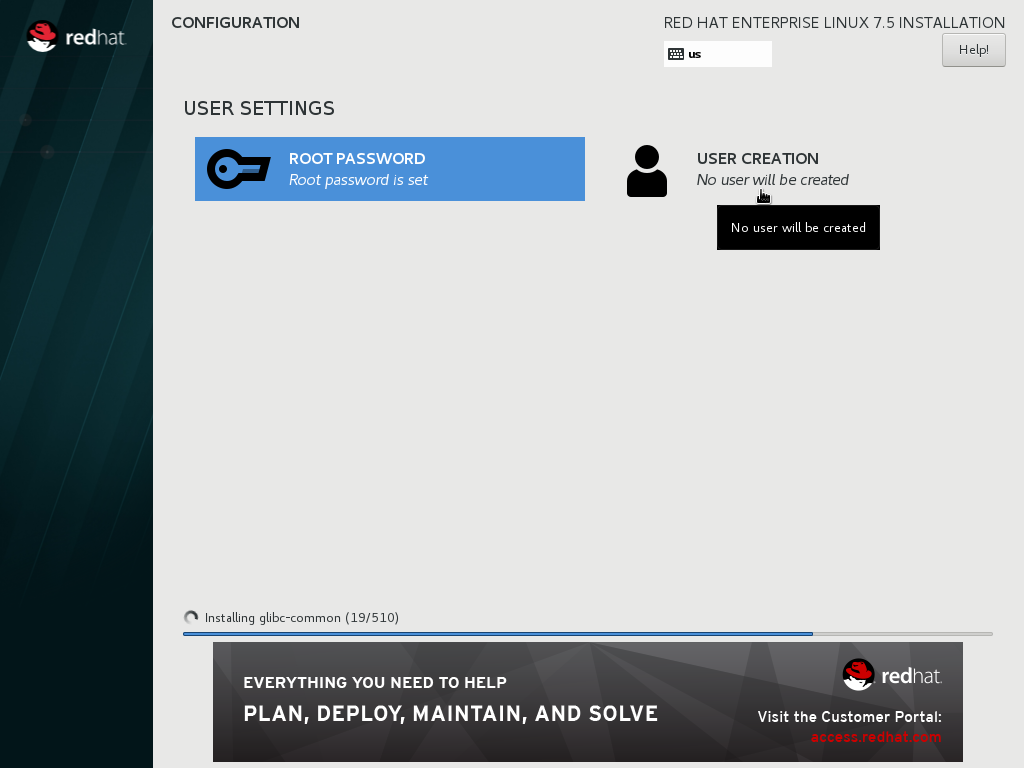The height and width of the screenshot is (768, 1024).
Task: Click the installation progress spinner icon
Action: click(191, 617)
